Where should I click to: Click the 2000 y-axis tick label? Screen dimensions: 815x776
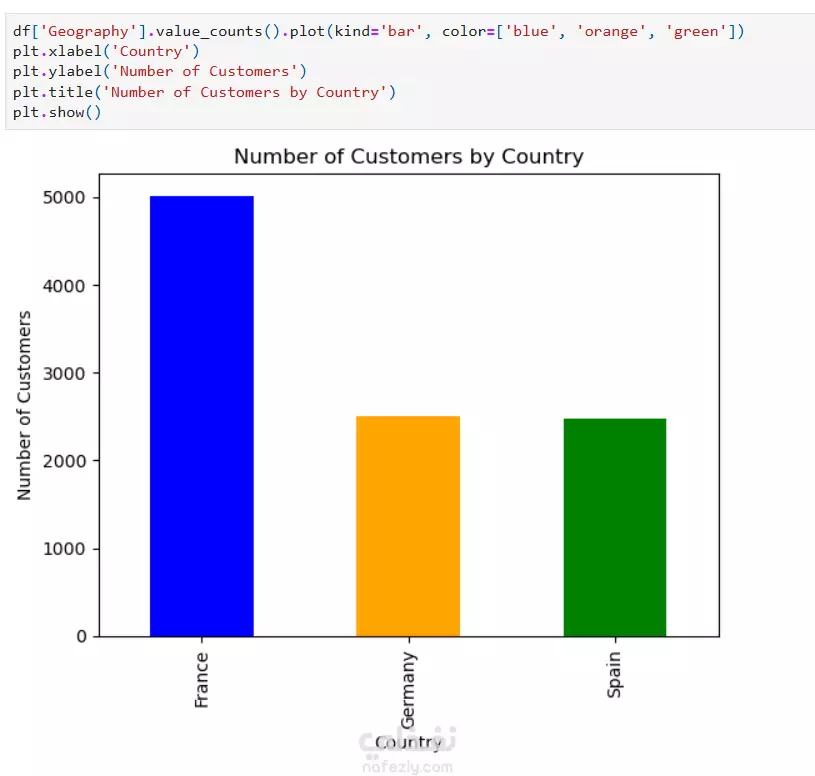pos(64,461)
